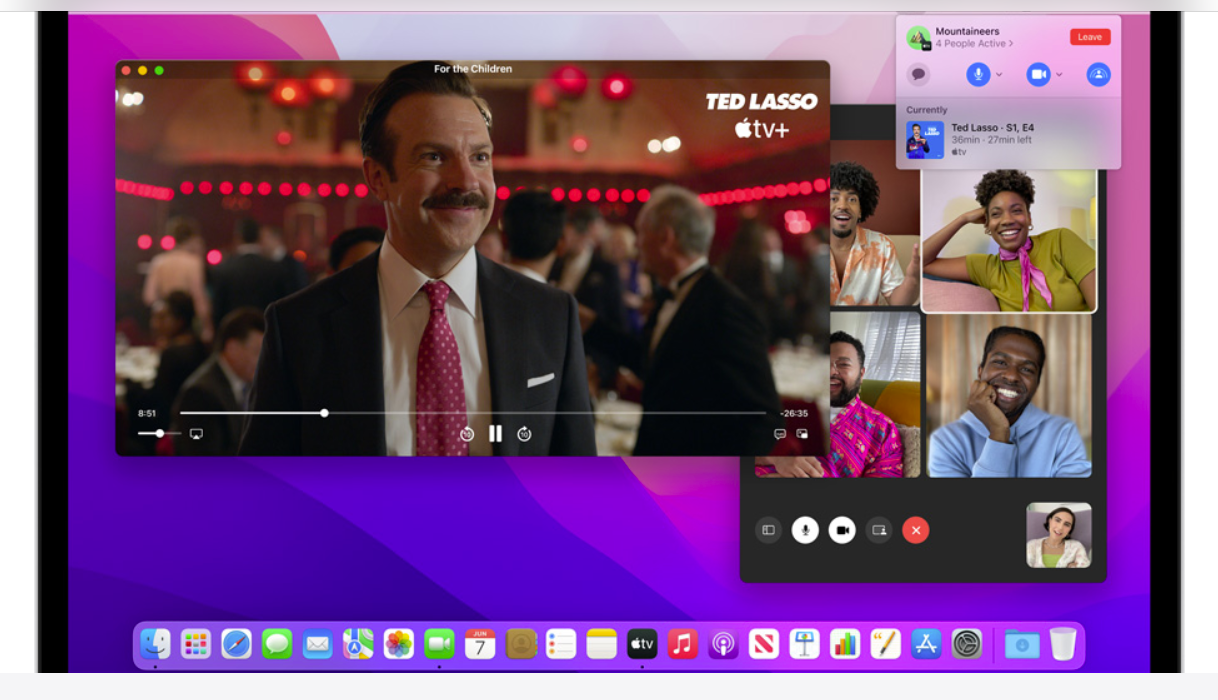Open the Downloads folder in the Dock
Screen dimensions: 1218x700
[1021, 644]
